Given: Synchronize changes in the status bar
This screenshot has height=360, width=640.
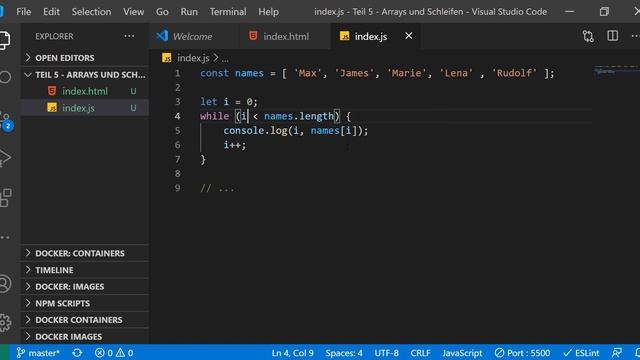Looking at the screenshot, I should [x=77, y=353].
